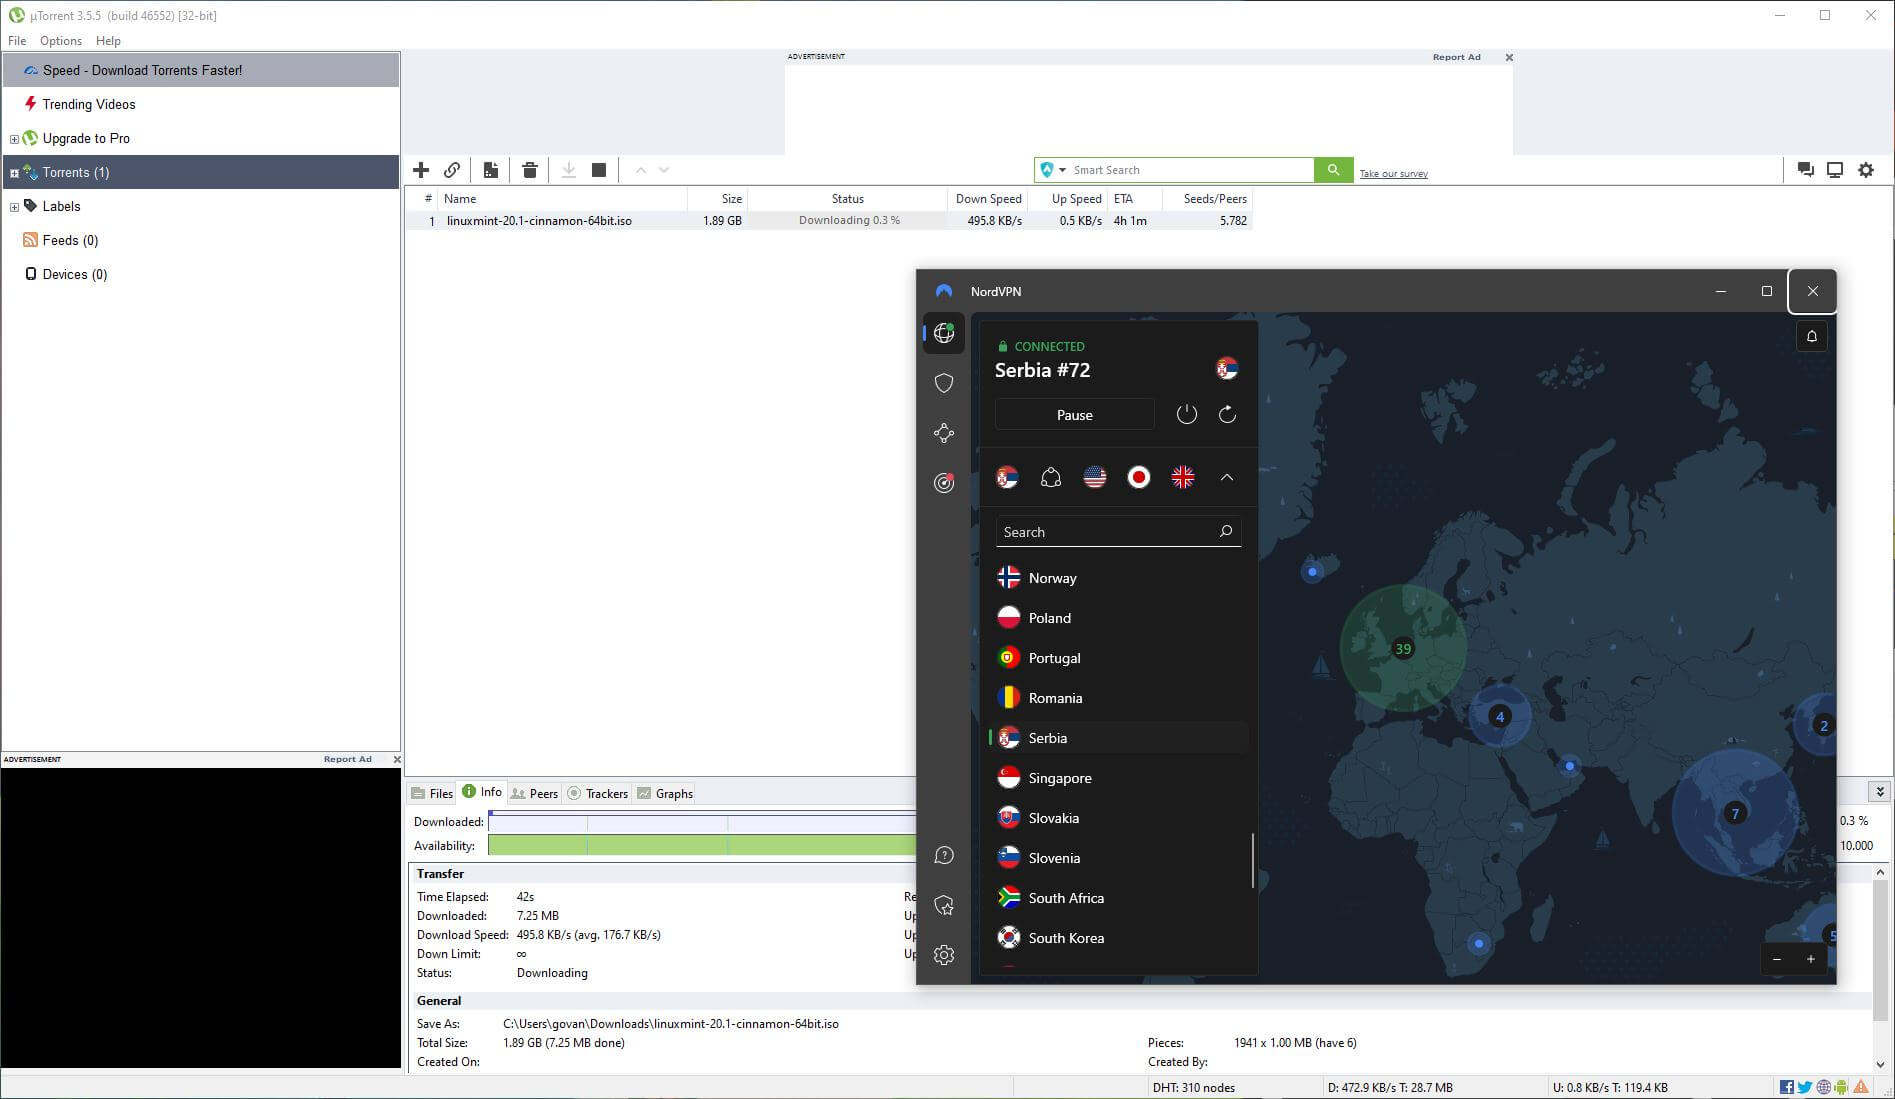The height and width of the screenshot is (1099, 1895).
Task: Zoom in NordVPN map with plus
Action: (1810, 959)
